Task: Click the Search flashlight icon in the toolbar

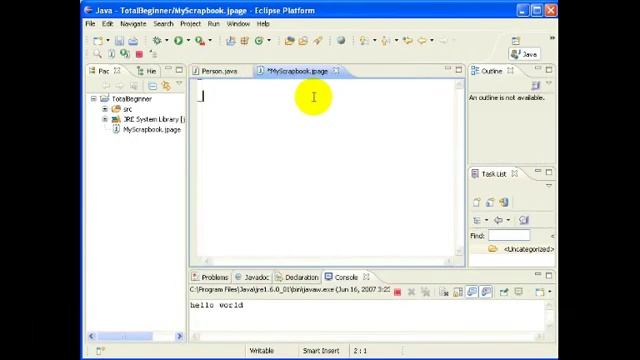Action: click(318, 40)
